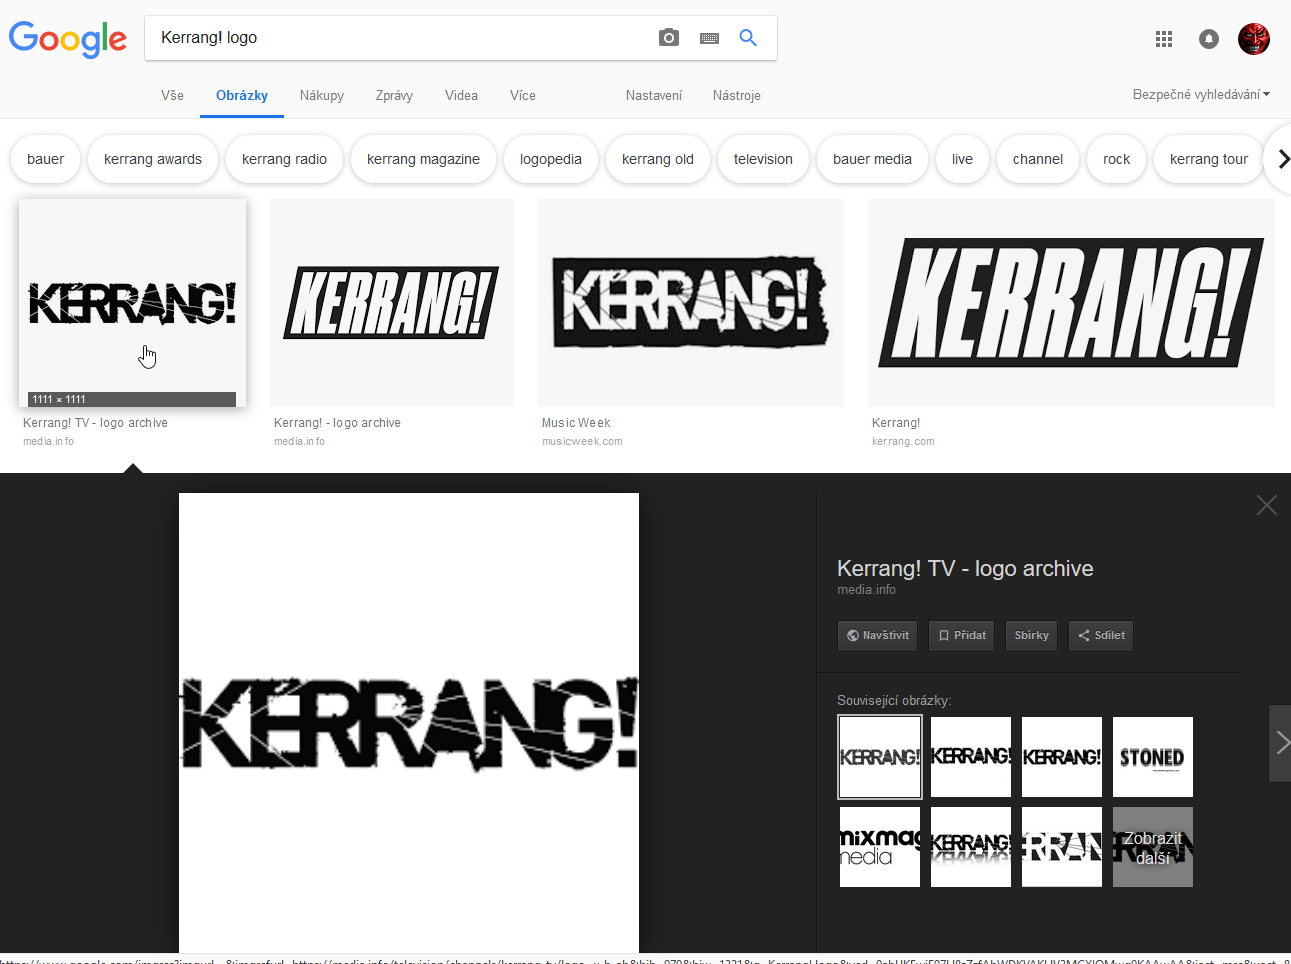Screen dimensions: 1291x964
Task: Open Music Week Kerrang! image result
Action: click(691, 303)
